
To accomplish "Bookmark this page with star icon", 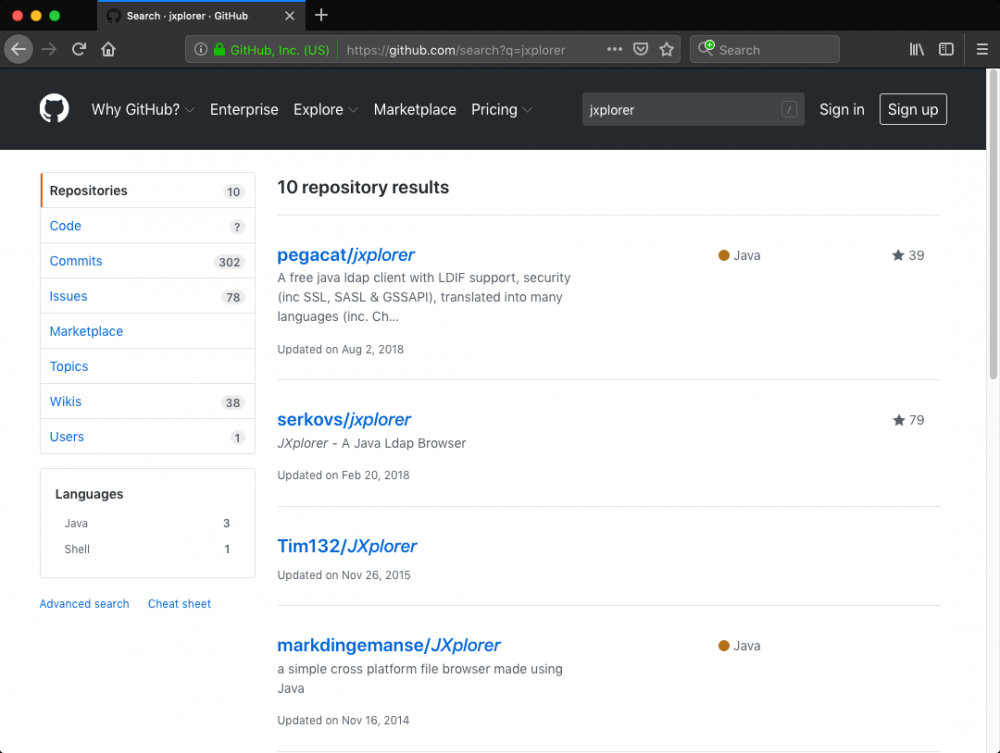I will pos(667,49).
